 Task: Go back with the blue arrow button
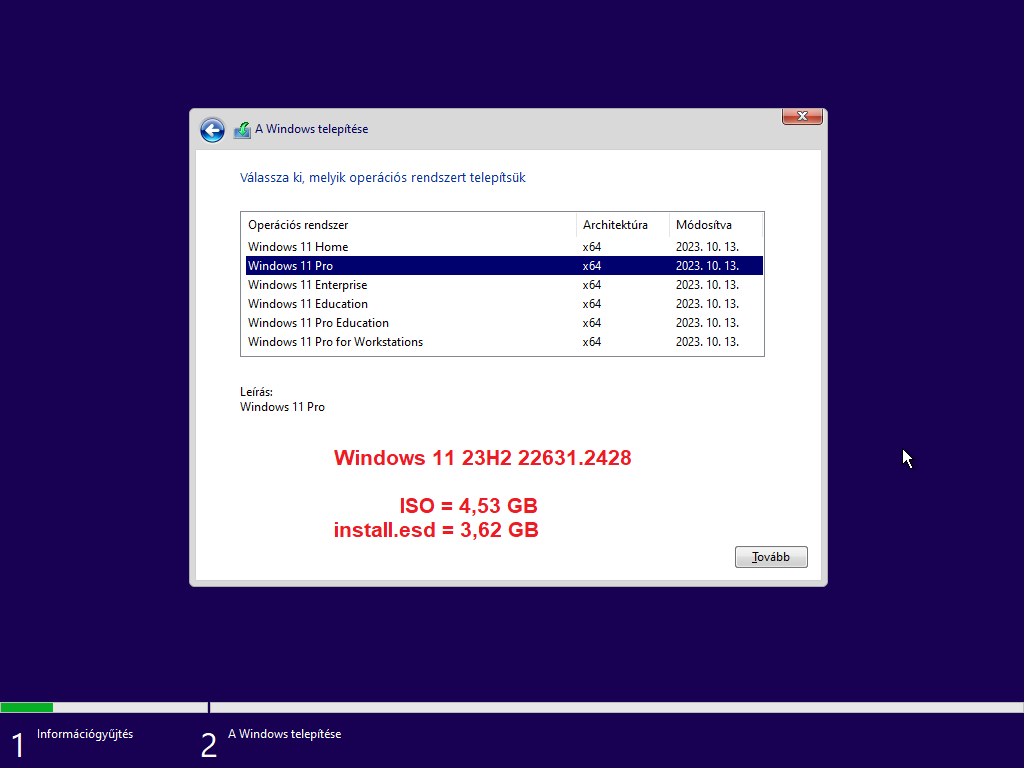point(212,130)
